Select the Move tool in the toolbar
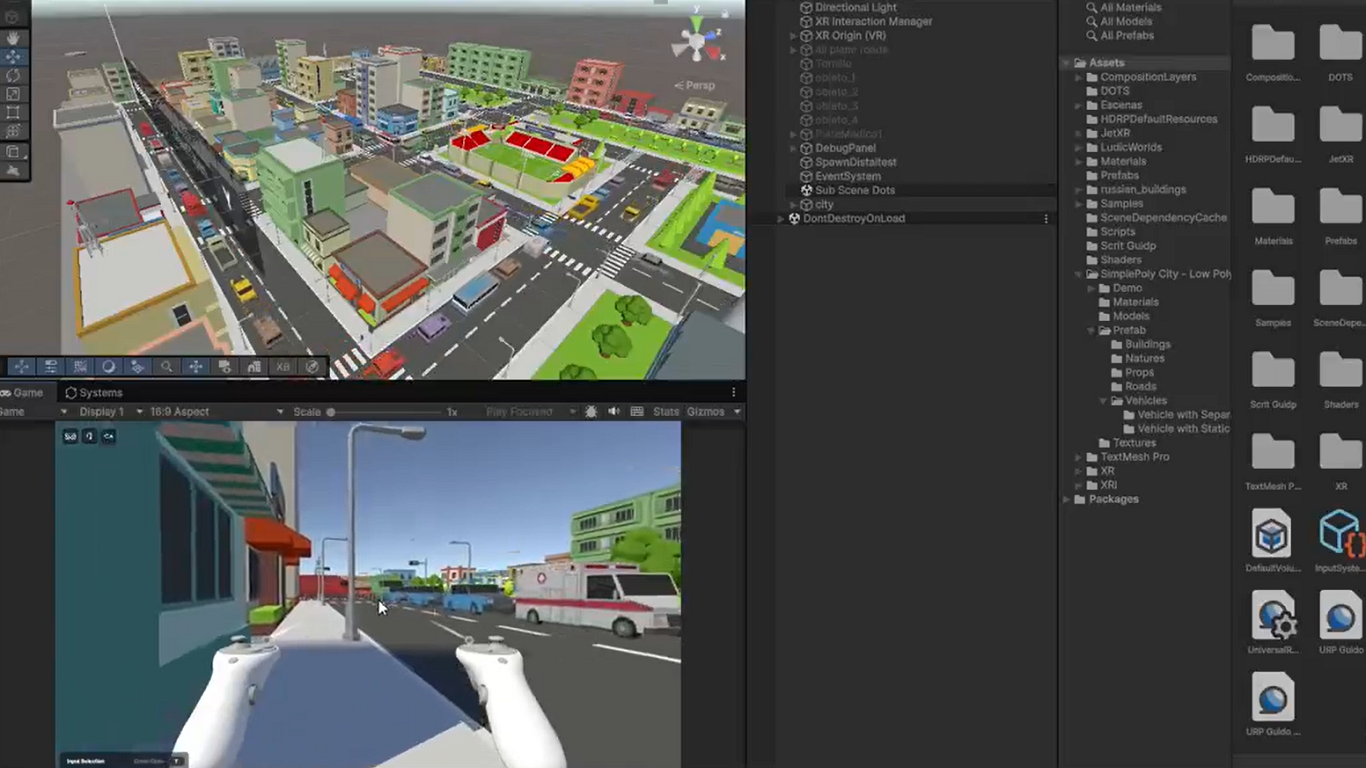1366x768 pixels. (14, 56)
